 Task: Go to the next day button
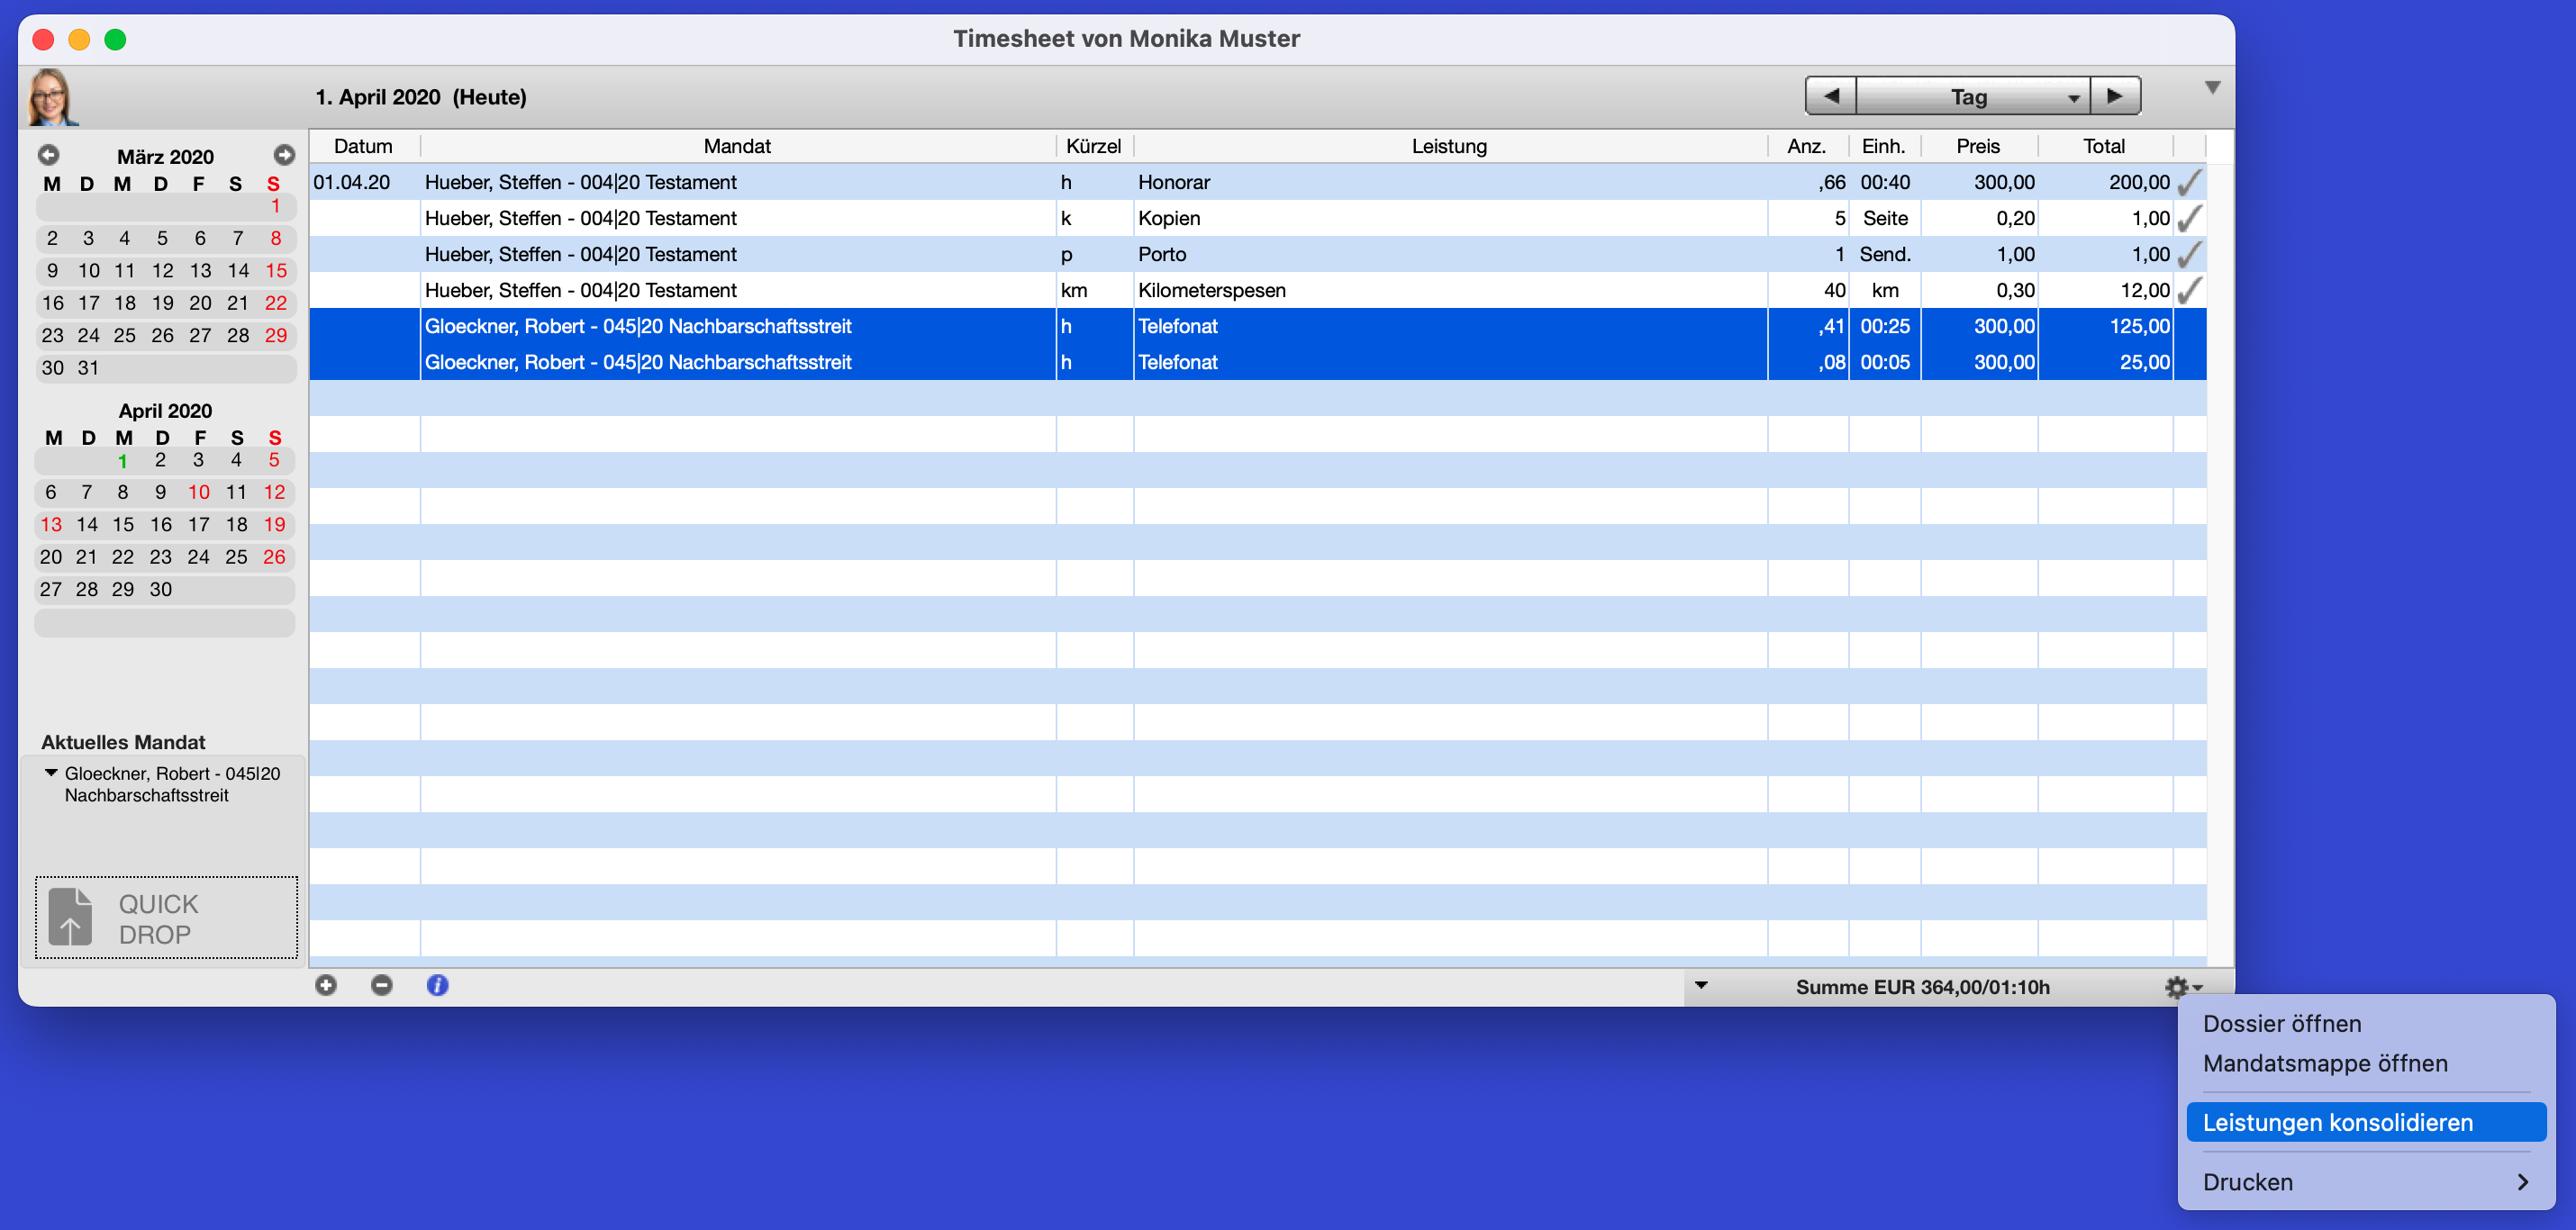(2115, 97)
